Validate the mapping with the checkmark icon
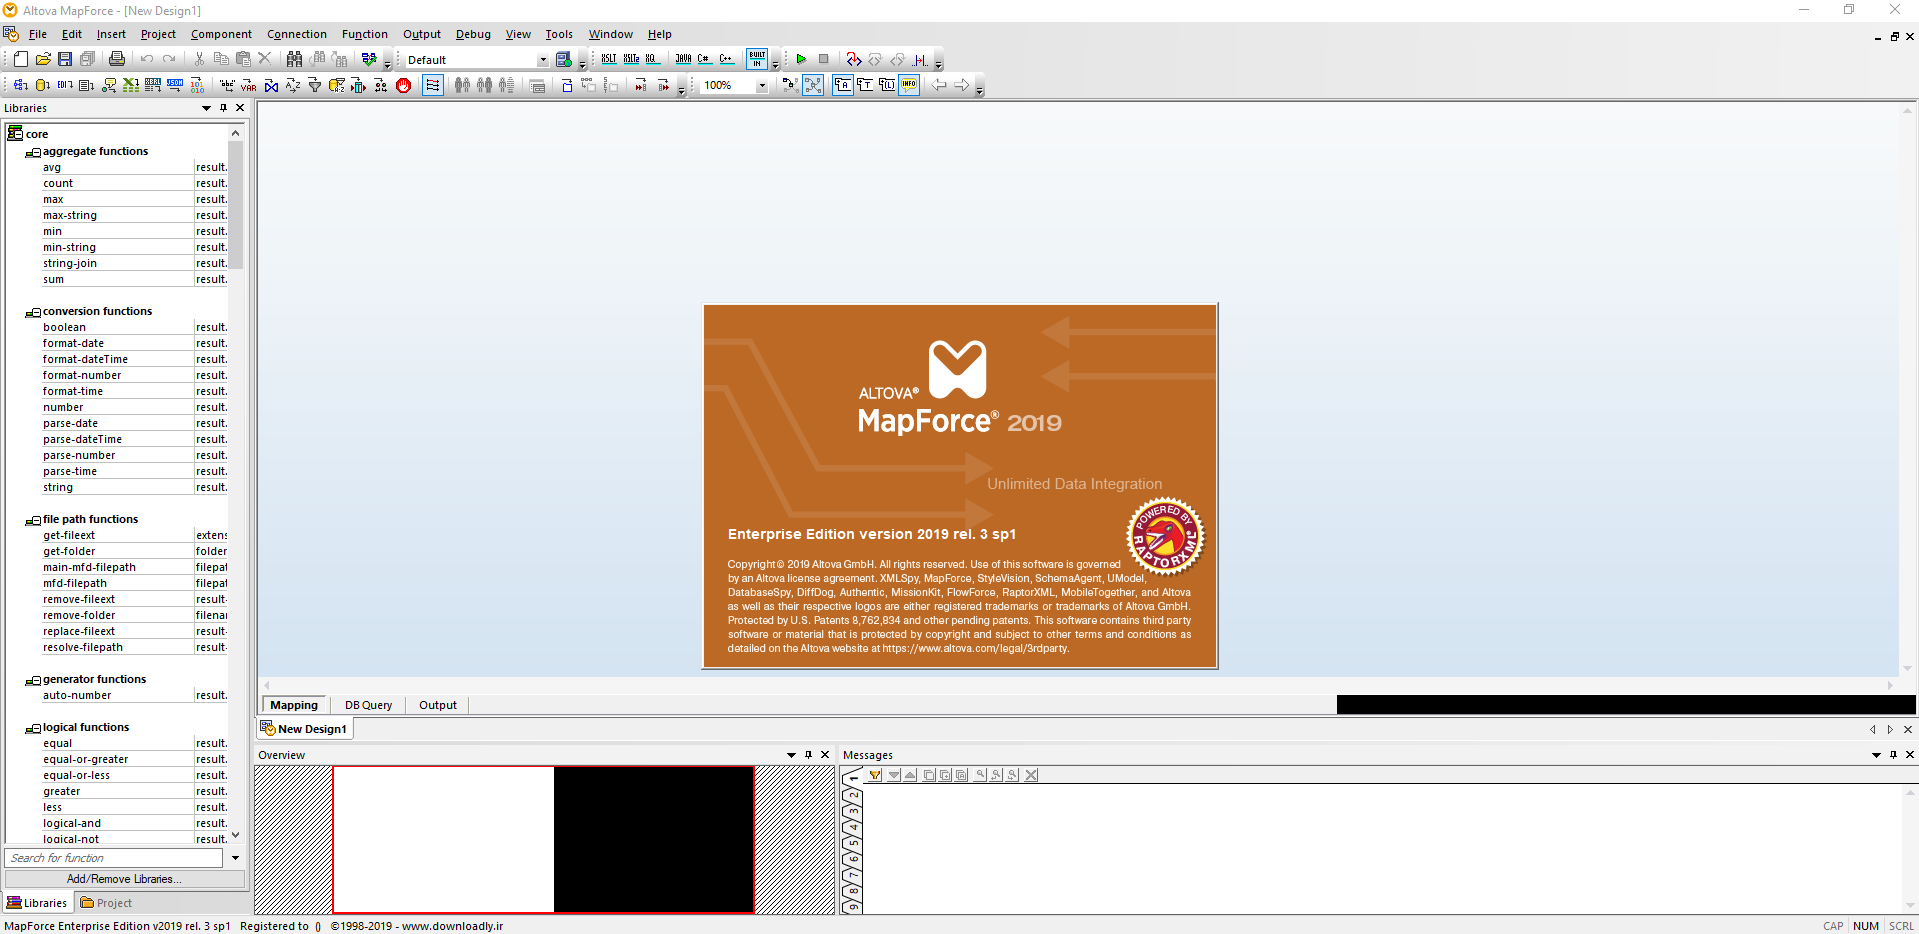This screenshot has width=1919, height=934. (x=369, y=59)
